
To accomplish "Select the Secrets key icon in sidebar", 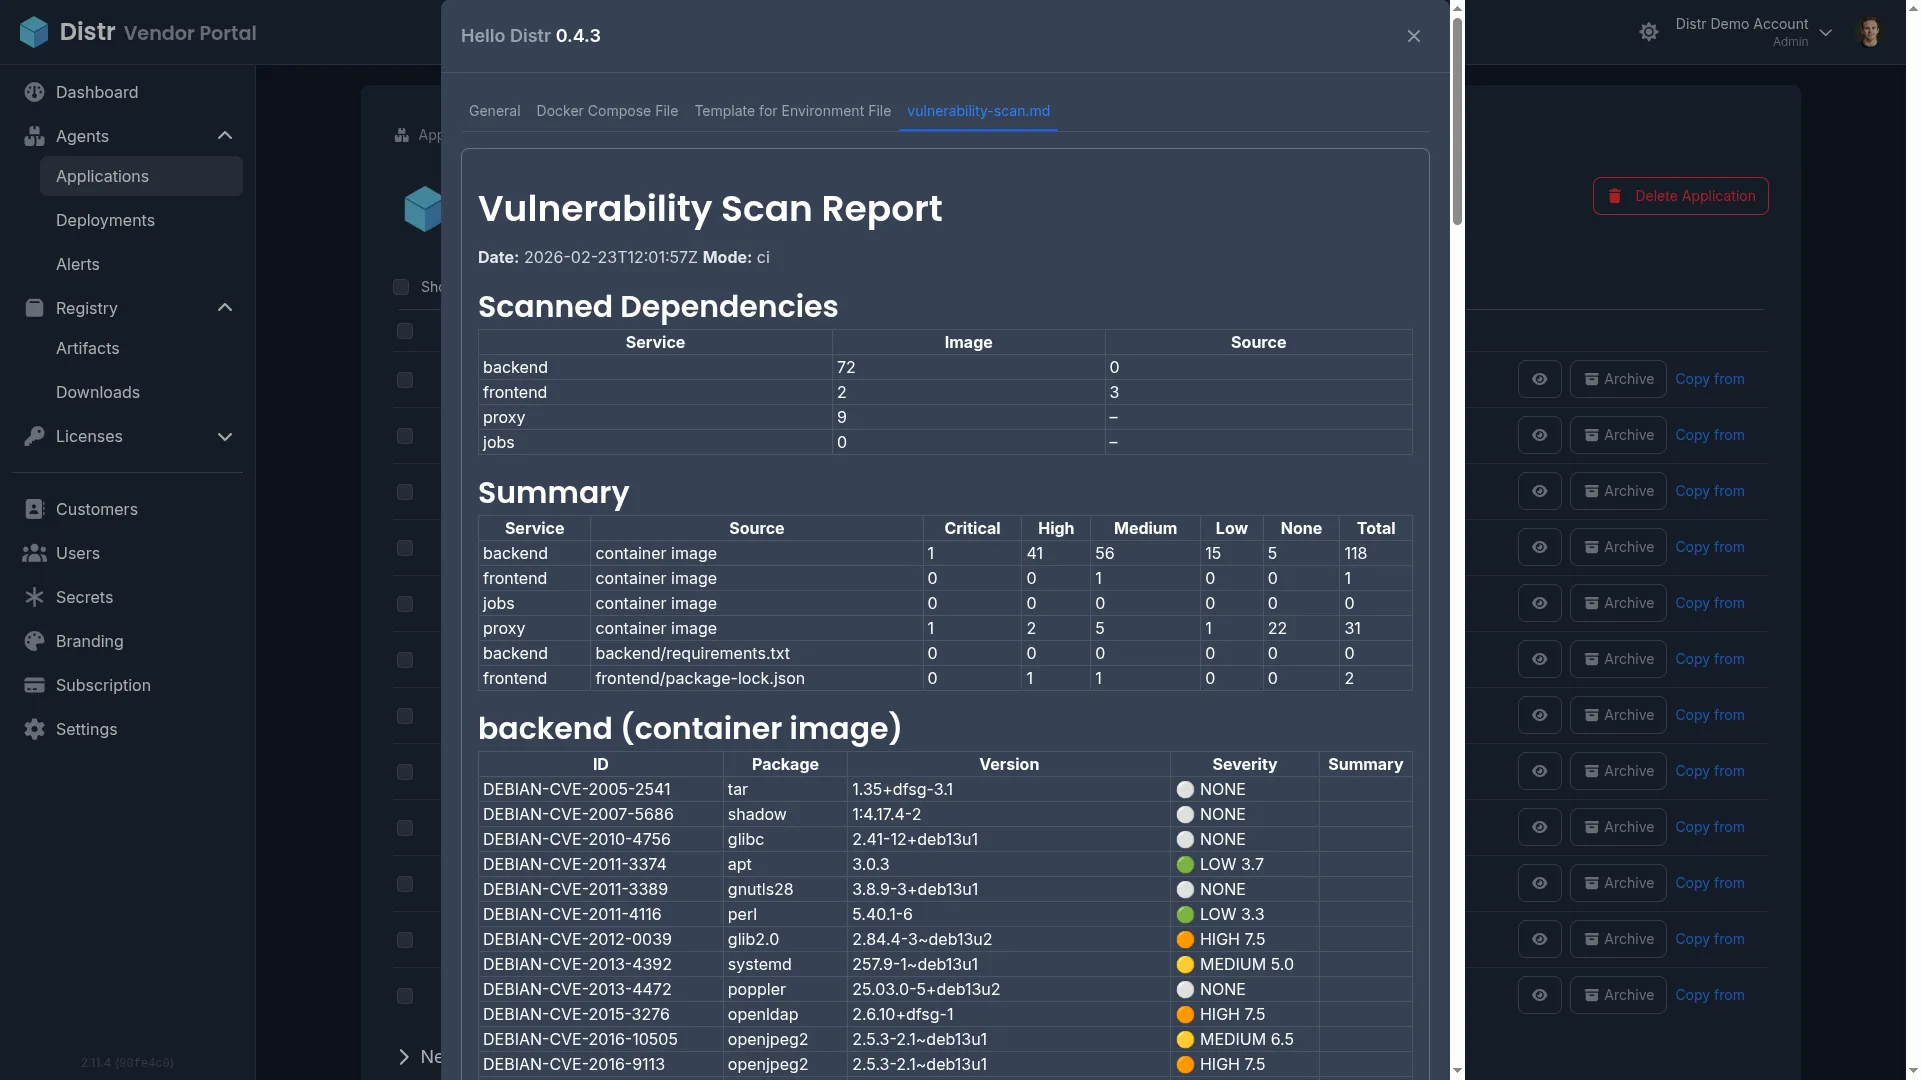I will pyautogui.click(x=33, y=597).
